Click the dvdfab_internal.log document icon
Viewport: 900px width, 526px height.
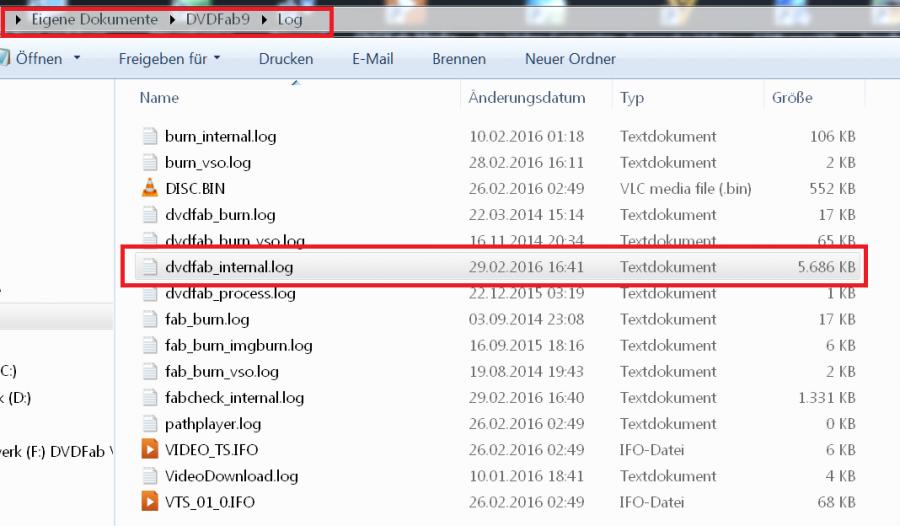point(150,267)
